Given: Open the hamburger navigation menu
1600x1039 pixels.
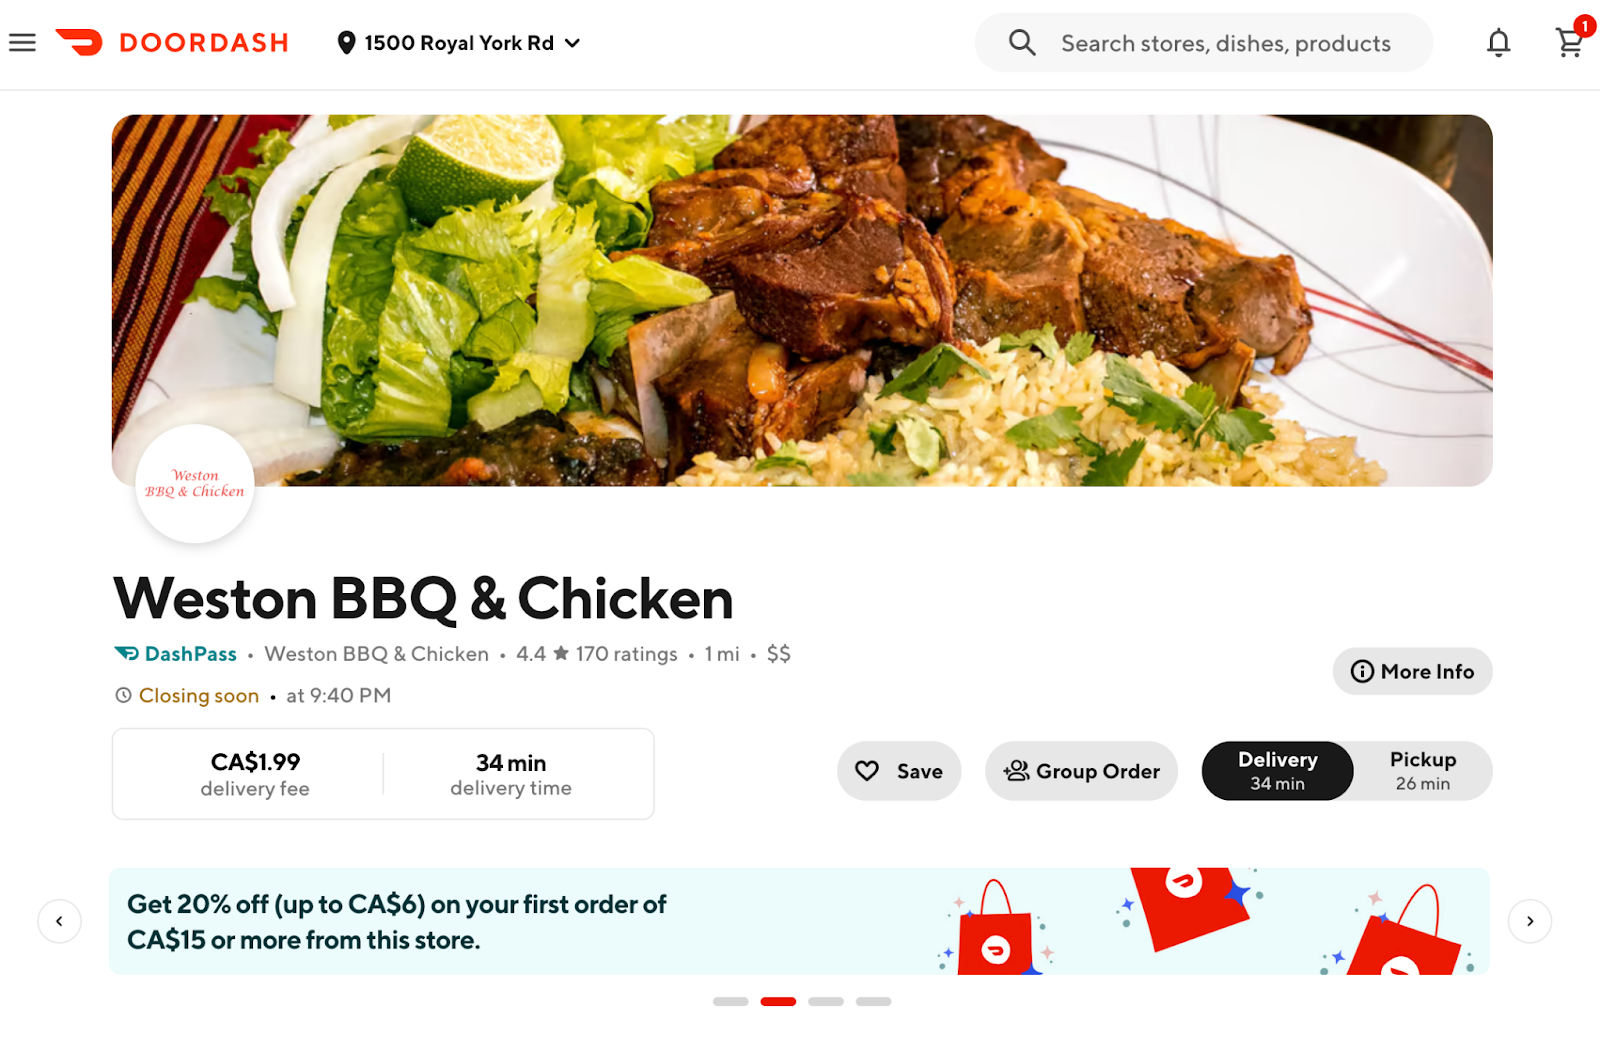Looking at the screenshot, I should (x=22, y=43).
